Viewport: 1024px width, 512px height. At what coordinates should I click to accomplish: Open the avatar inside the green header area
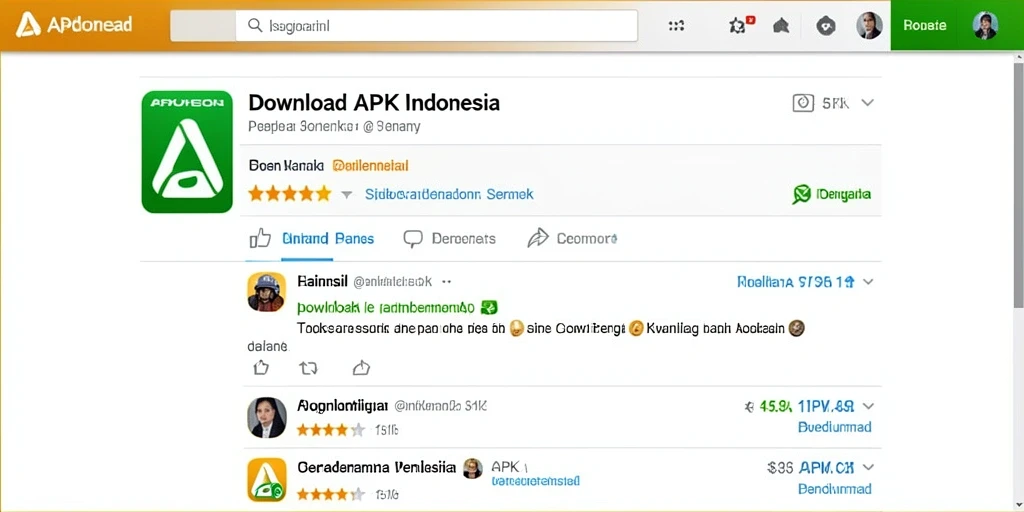(985, 25)
